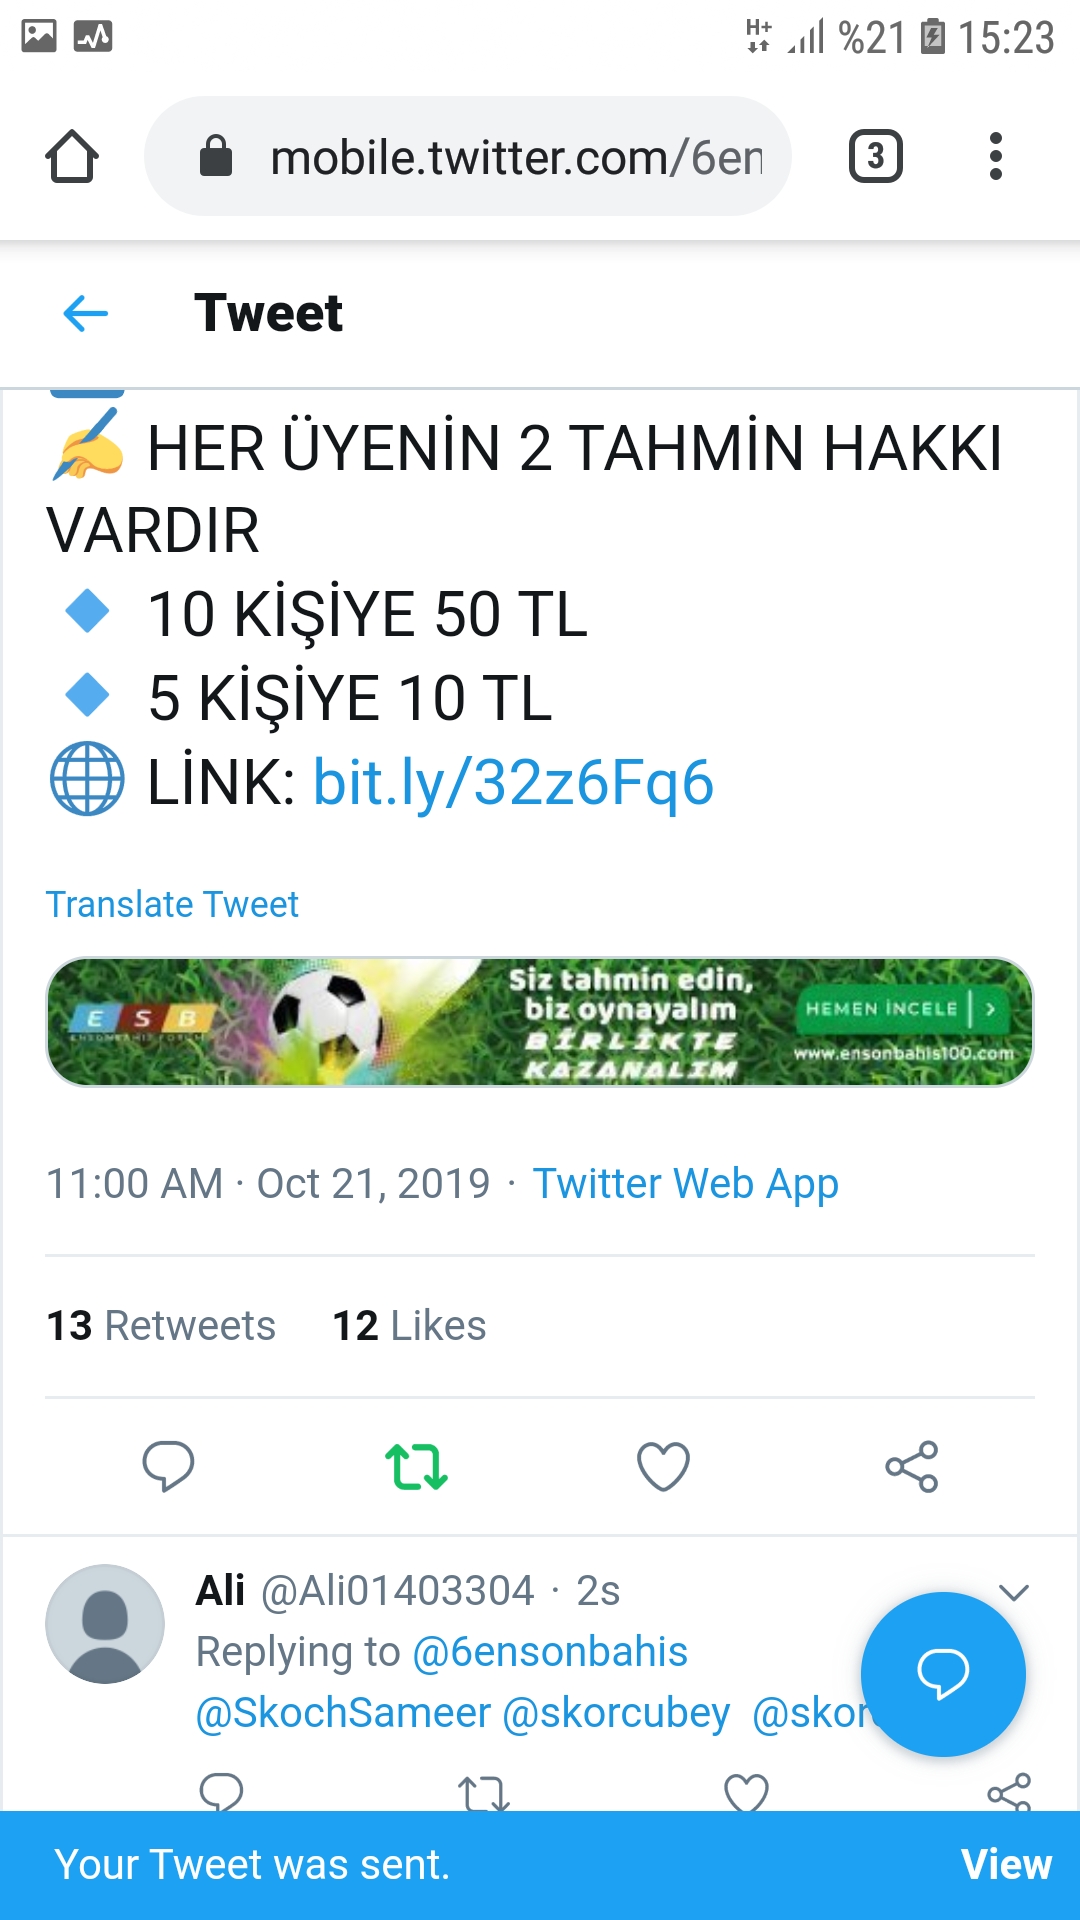Open reply icon under Ali's tweet
1080x1920 pixels.
[221, 1793]
